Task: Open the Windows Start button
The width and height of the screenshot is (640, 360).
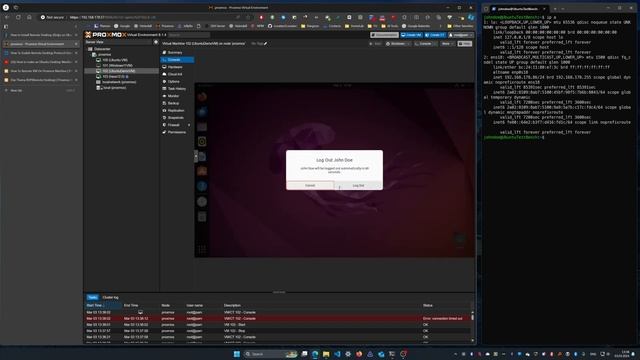Action: point(237,354)
